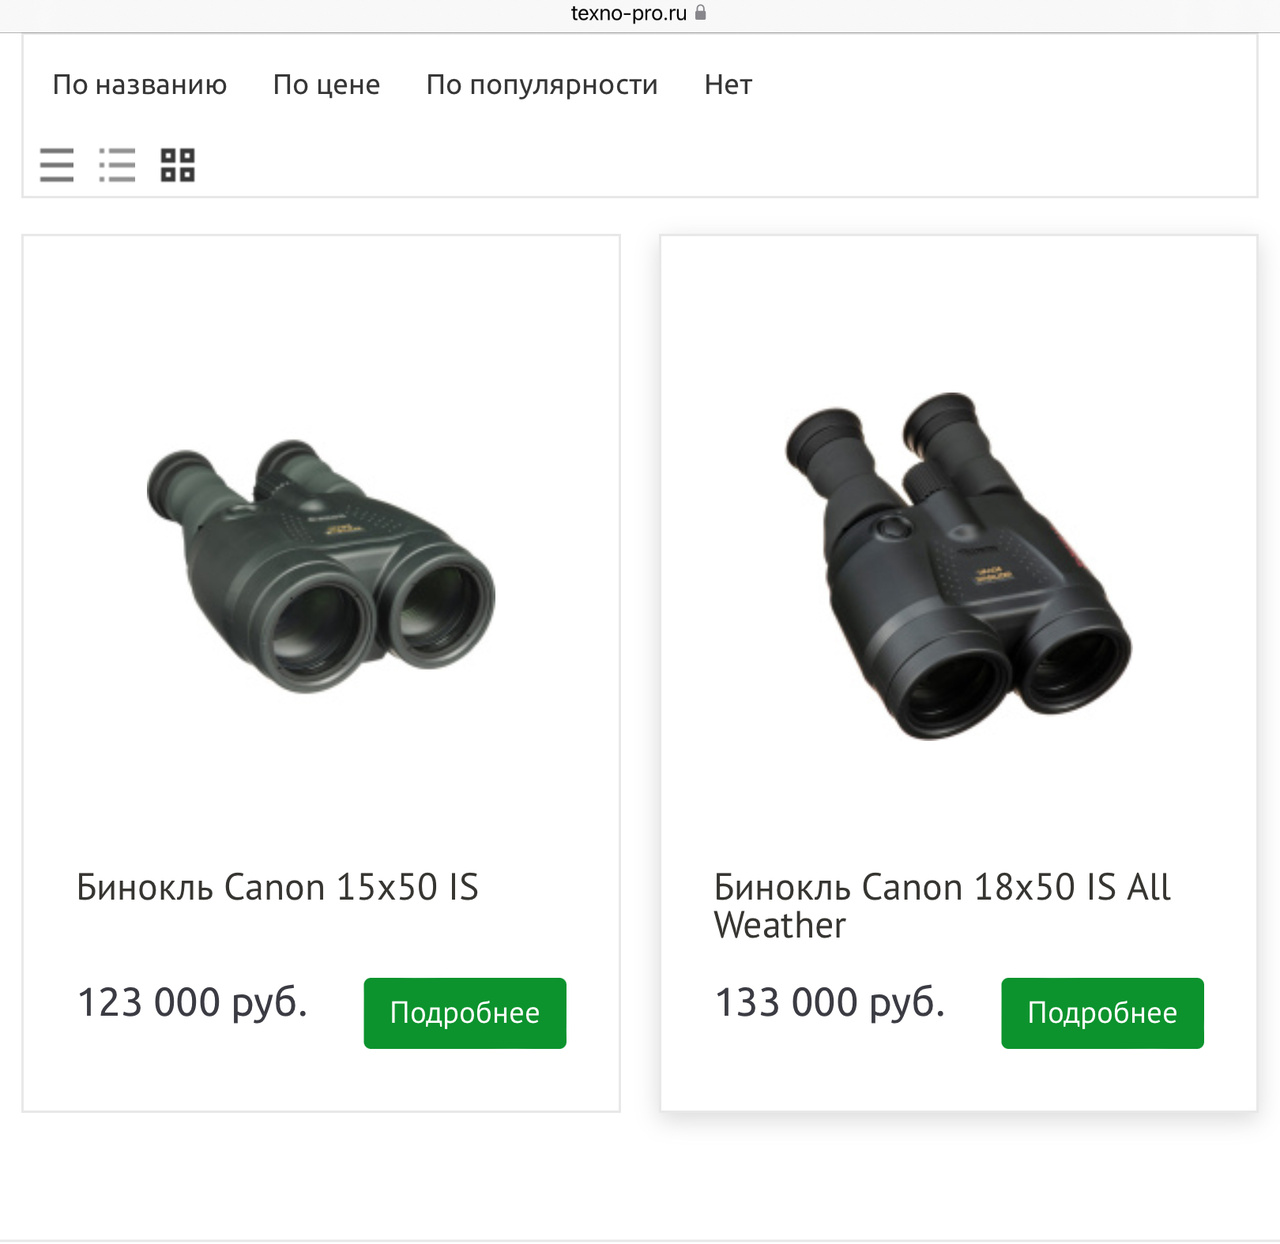
Task: Open the Бинокль Canon 15x50 IS title link
Action: [278, 887]
